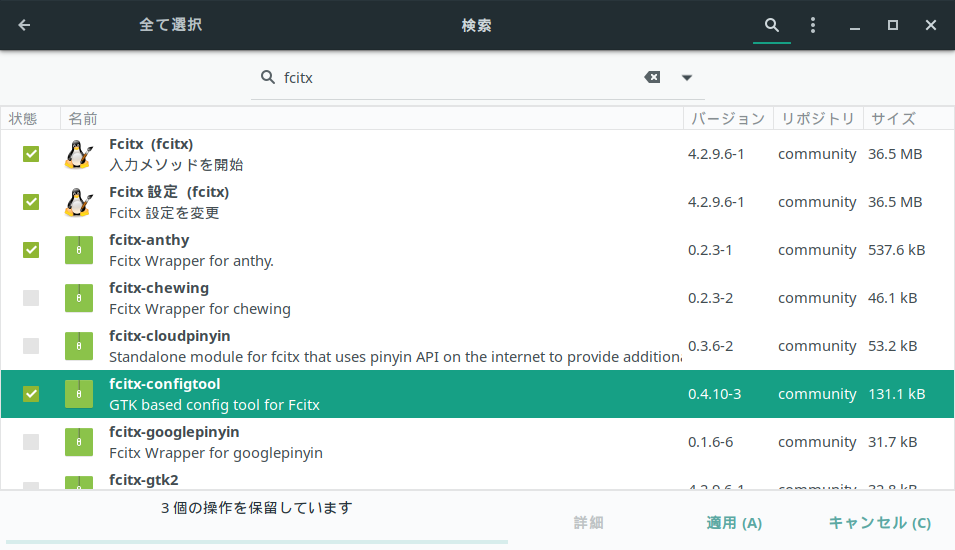
Task: Select the fcitx-cloudpinyin package name
Action: pyautogui.click(x=169, y=336)
